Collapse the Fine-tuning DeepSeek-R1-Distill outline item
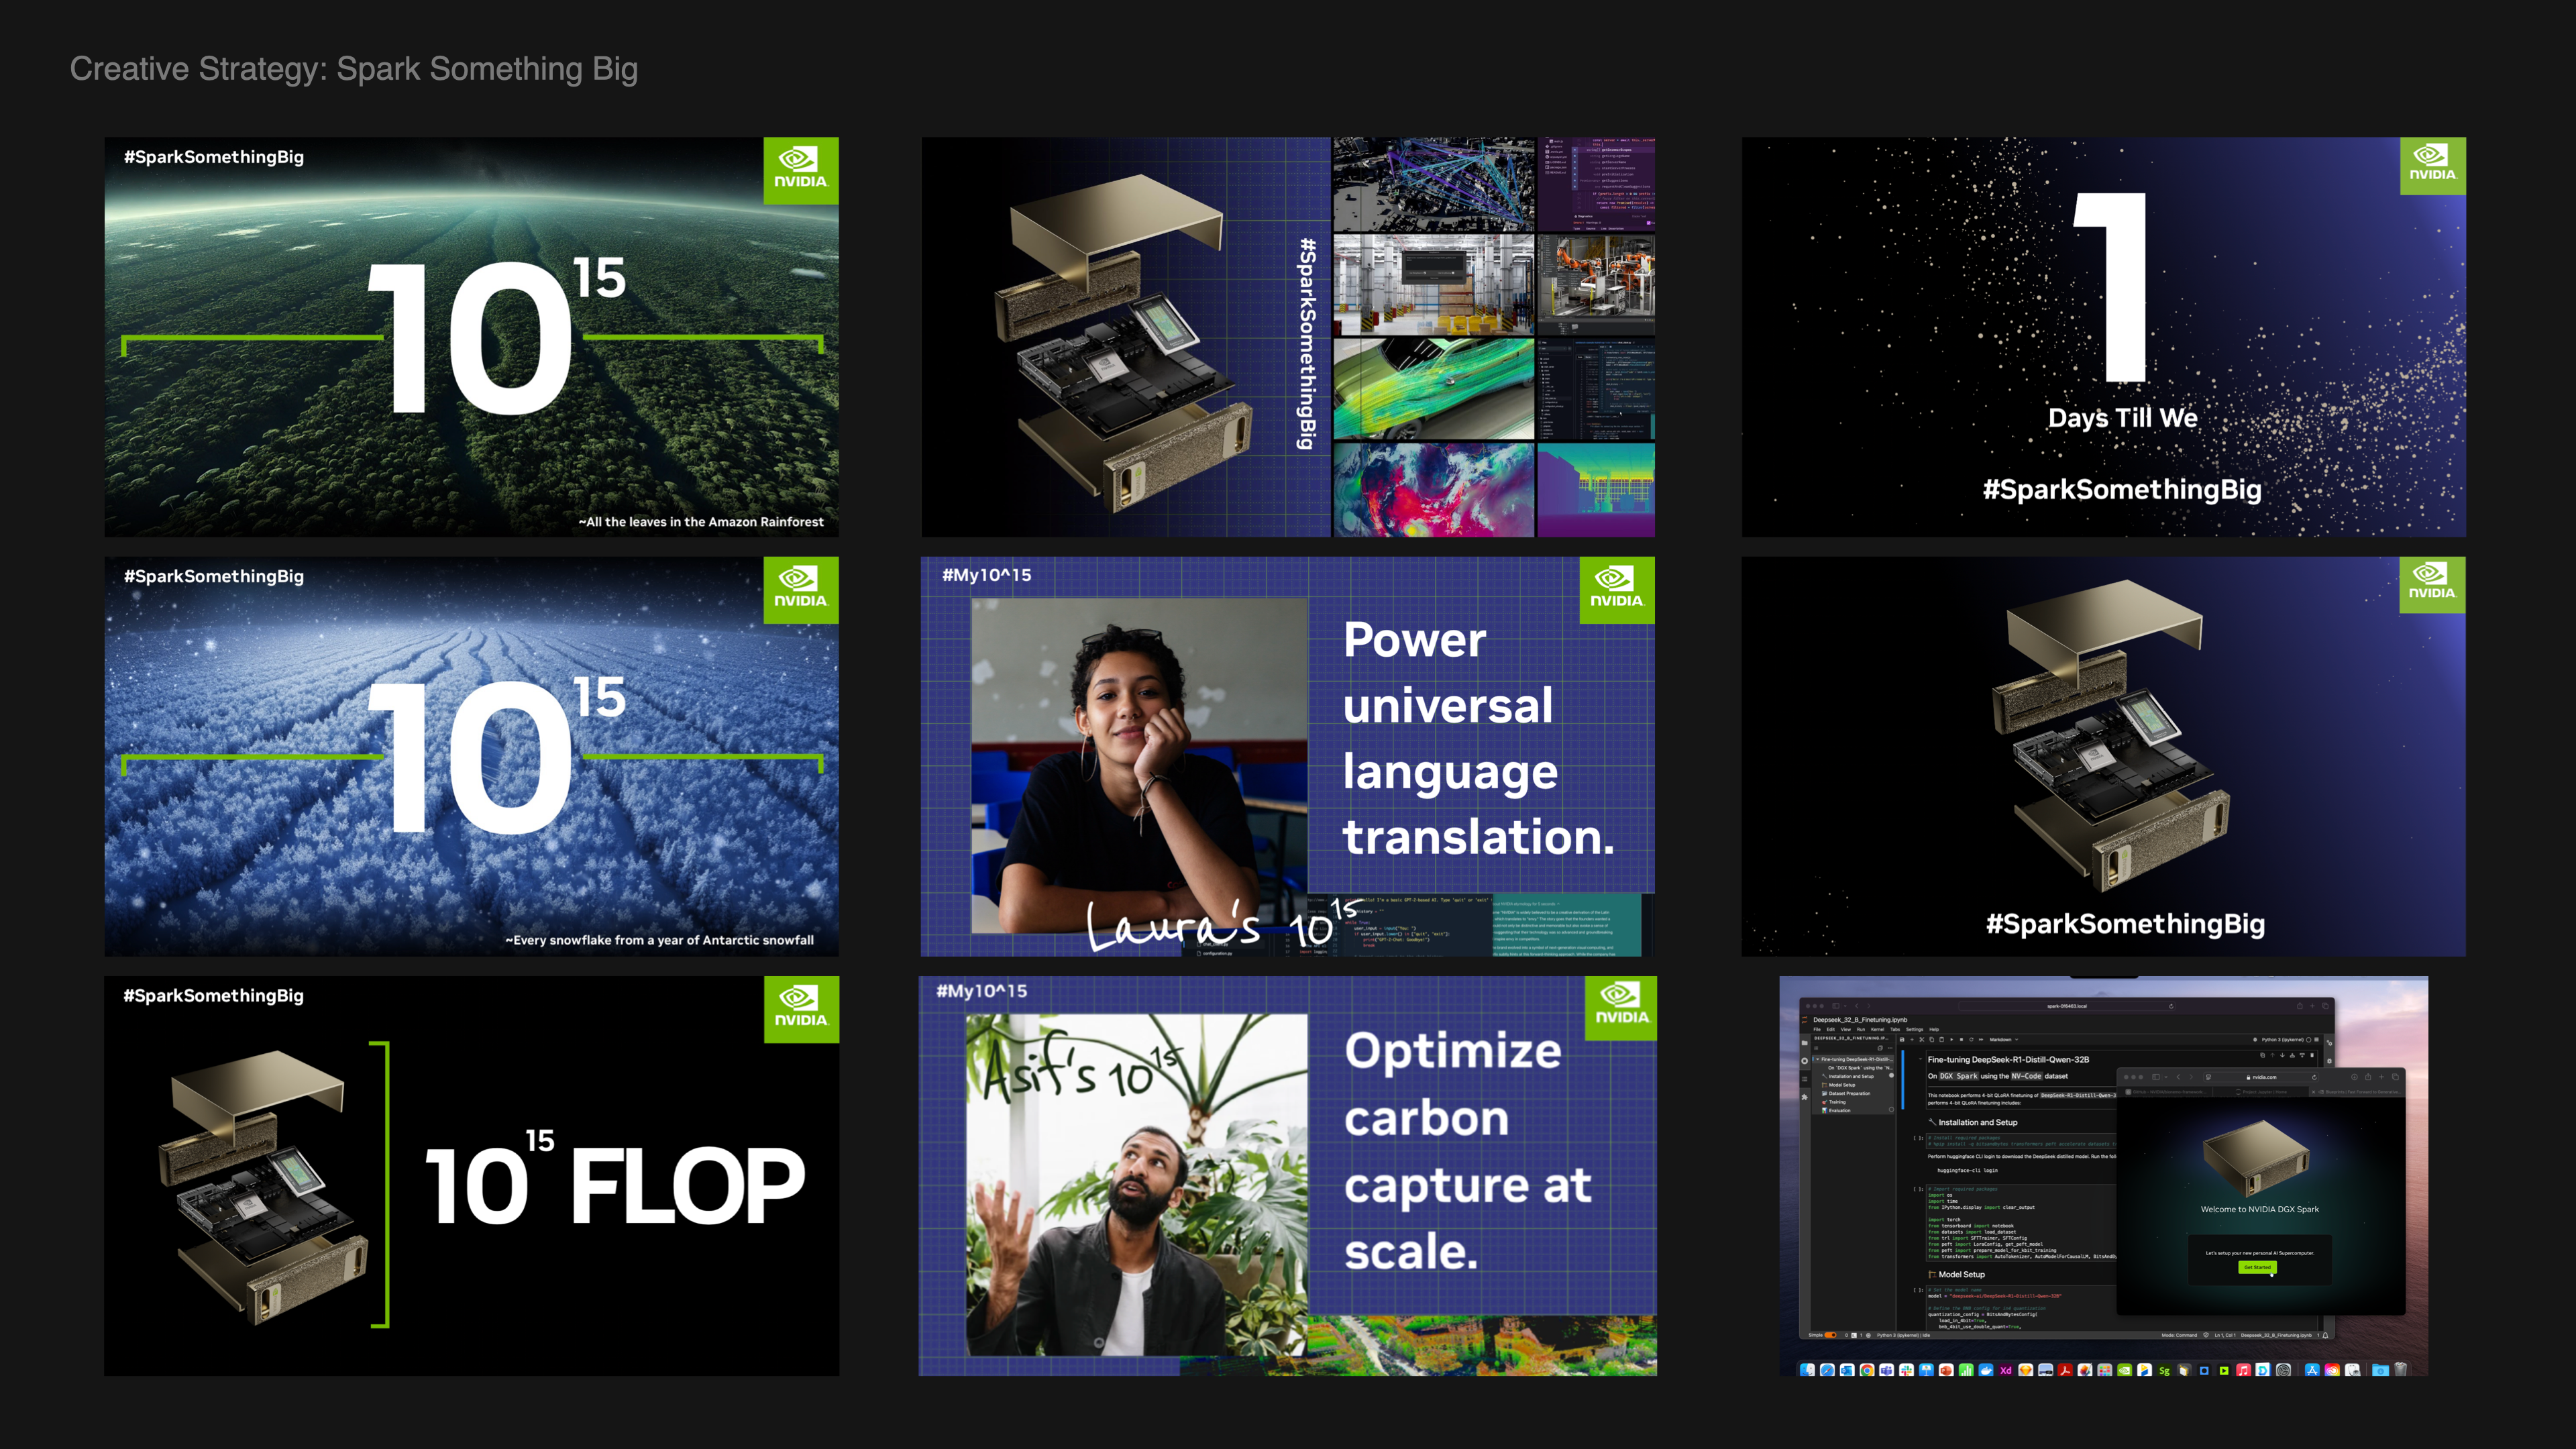 click(x=1818, y=1060)
